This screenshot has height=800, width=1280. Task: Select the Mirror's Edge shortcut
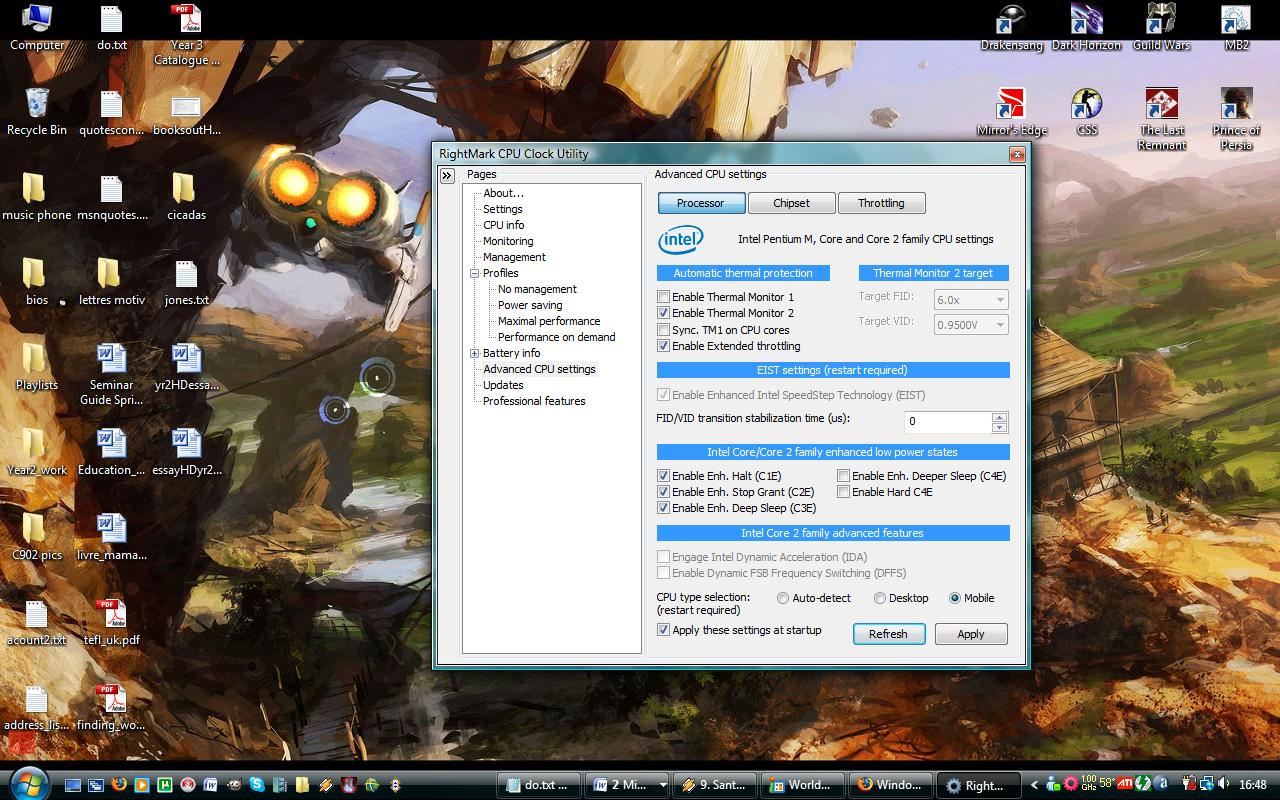[x=1012, y=112]
